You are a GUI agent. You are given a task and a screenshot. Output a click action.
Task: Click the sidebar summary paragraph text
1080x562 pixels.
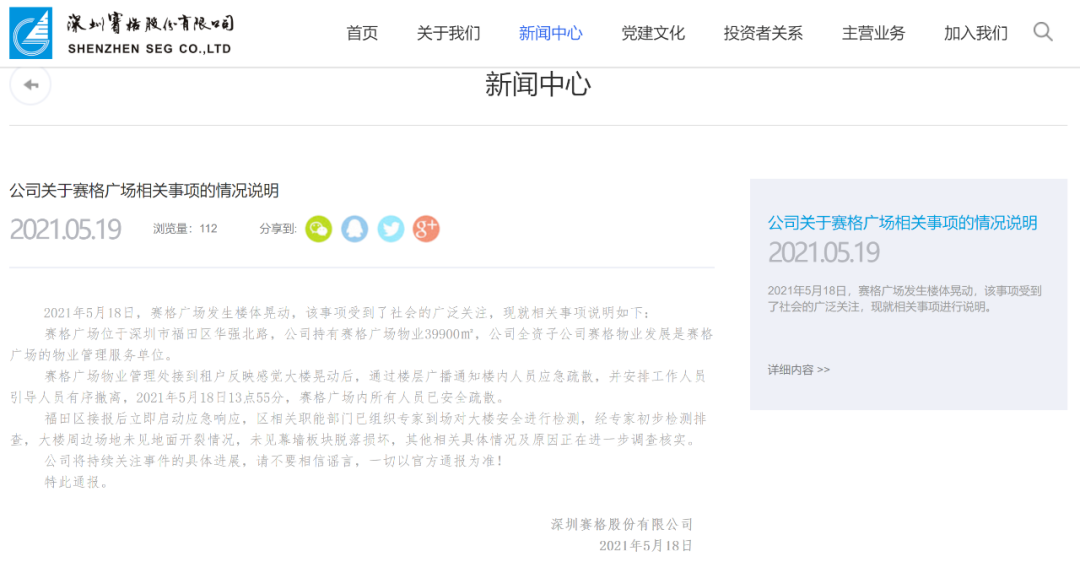point(904,299)
